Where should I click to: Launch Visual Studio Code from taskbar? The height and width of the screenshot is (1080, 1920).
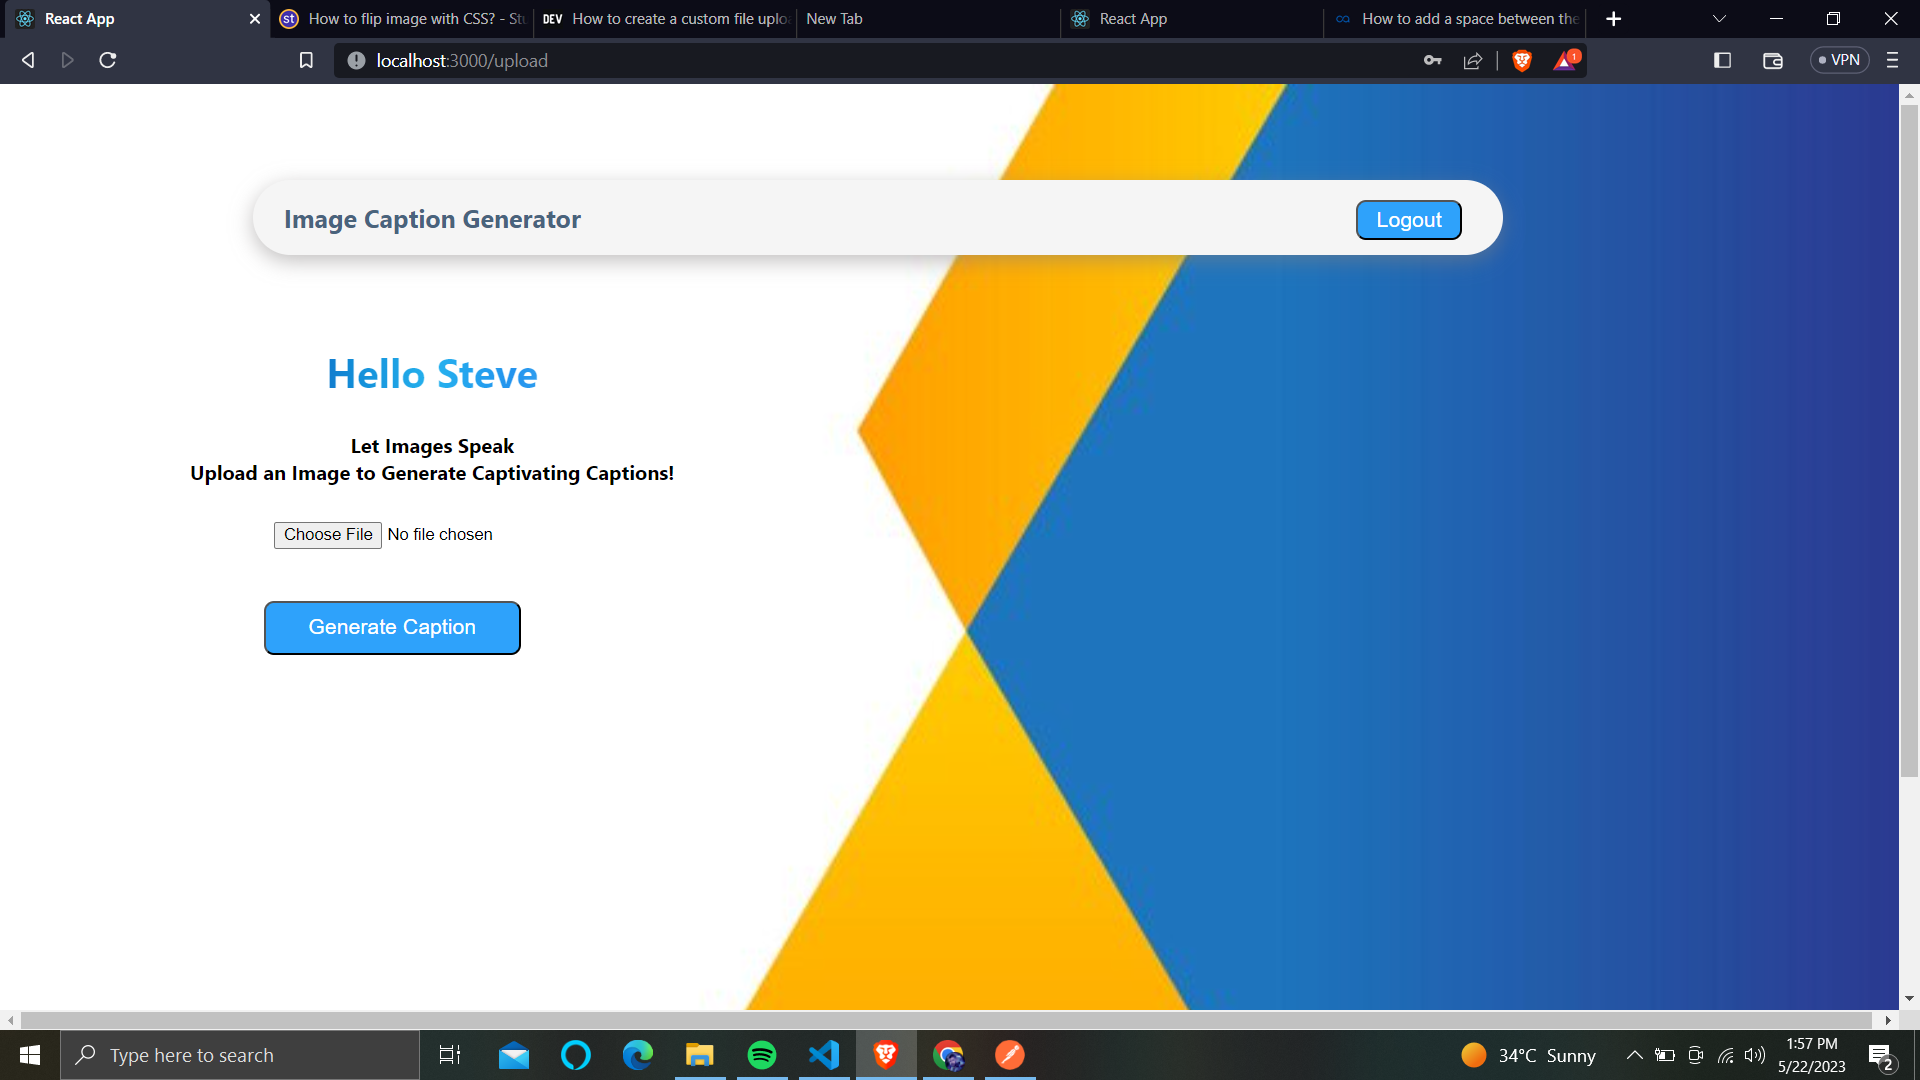pos(824,1055)
